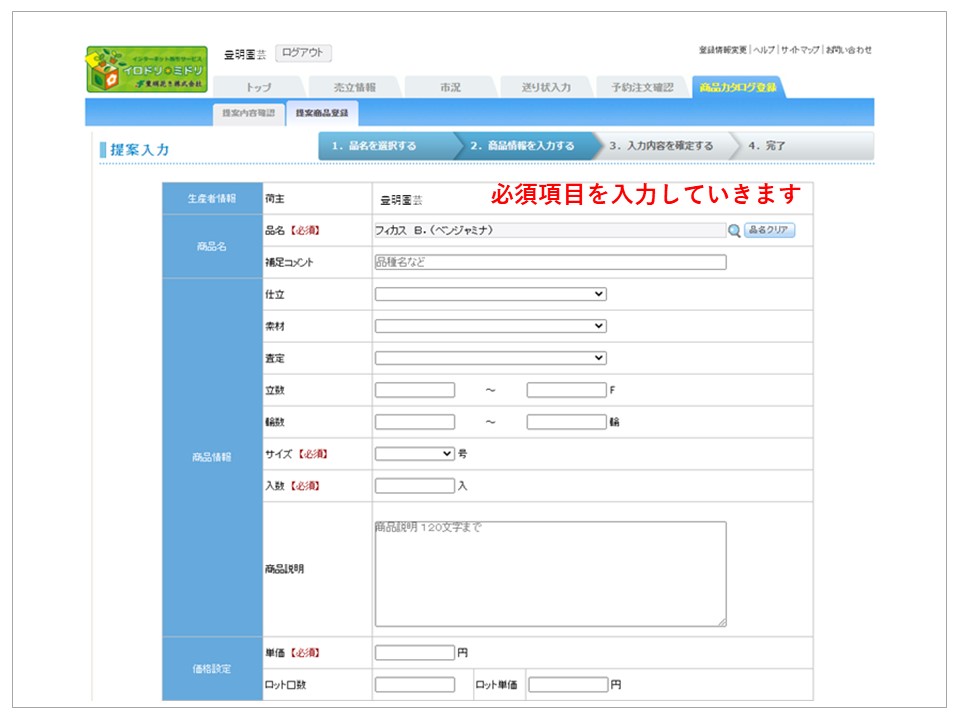Click the ログアウト button
This screenshot has height=720, width=960.
click(x=303, y=53)
